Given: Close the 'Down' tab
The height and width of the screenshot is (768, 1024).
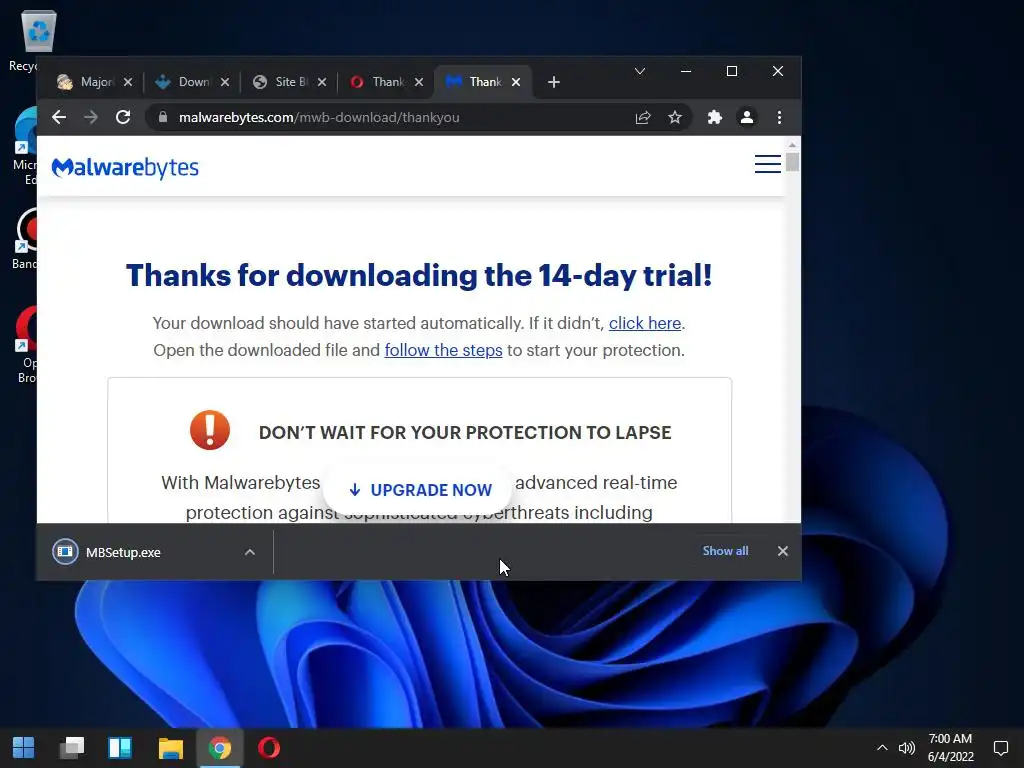Looking at the screenshot, I should (225, 82).
